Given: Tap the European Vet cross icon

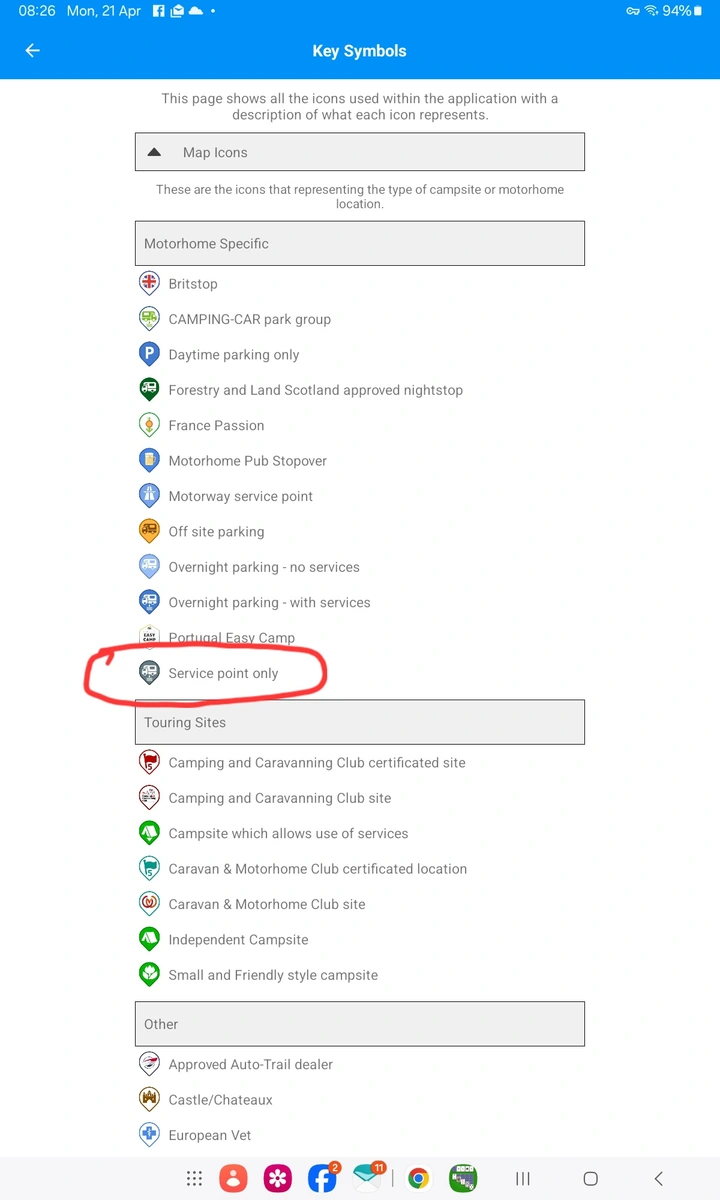Looking at the screenshot, I should pos(149,1135).
